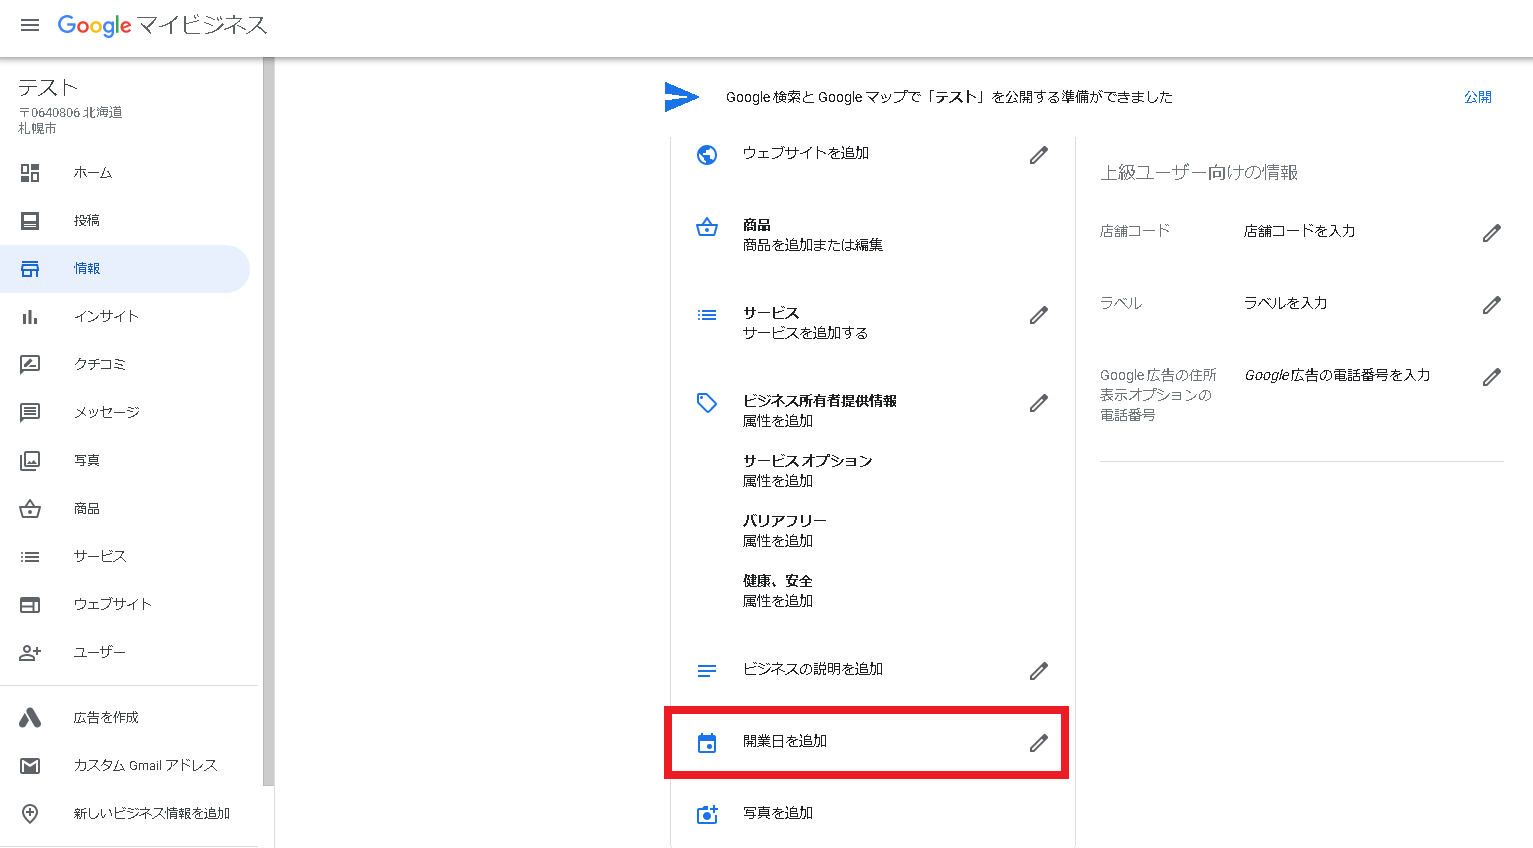Open クチコミ in the sidebar
The width and height of the screenshot is (1533, 848).
coord(125,365)
